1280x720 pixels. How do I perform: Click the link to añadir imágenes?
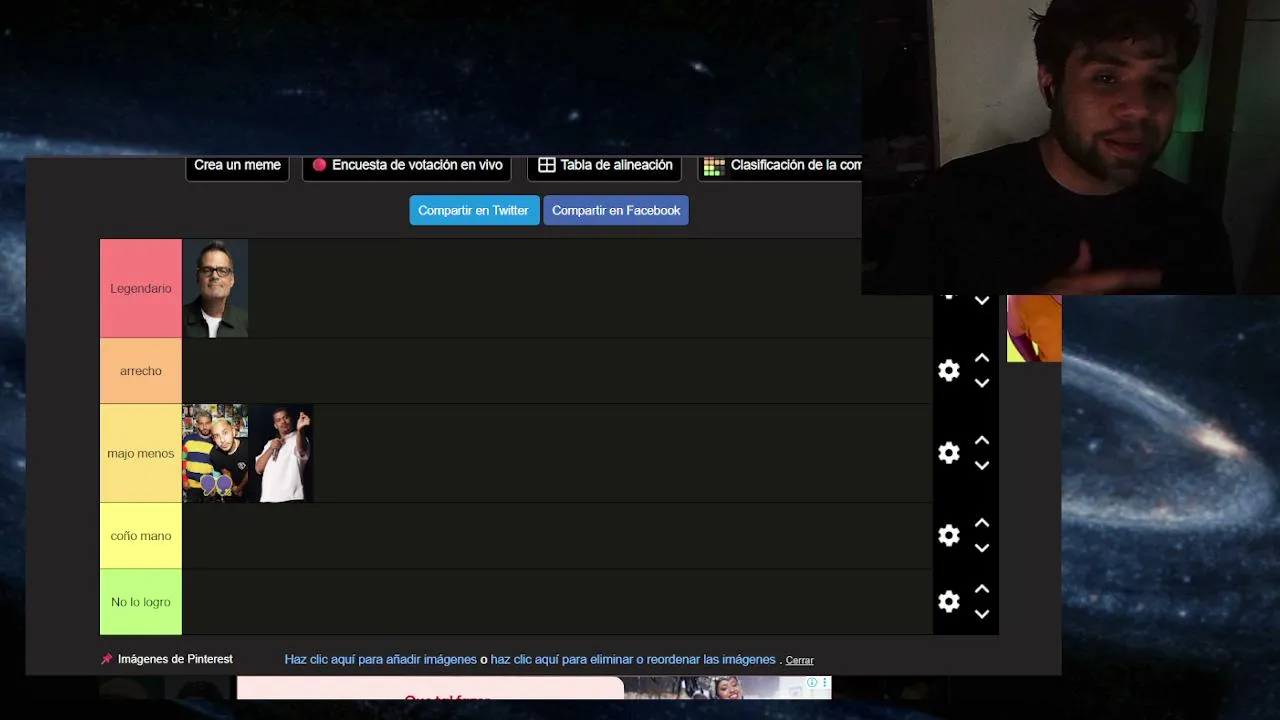(x=381, y=660)
